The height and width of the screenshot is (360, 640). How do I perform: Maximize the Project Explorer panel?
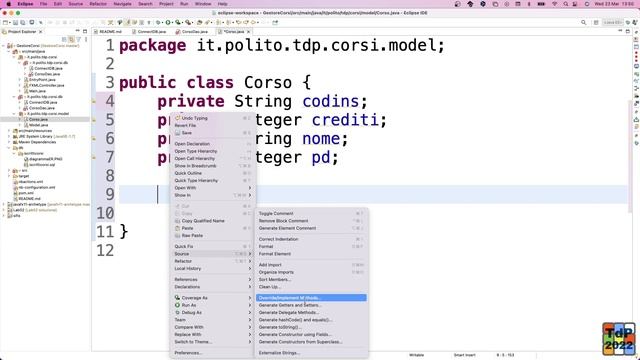85,31
